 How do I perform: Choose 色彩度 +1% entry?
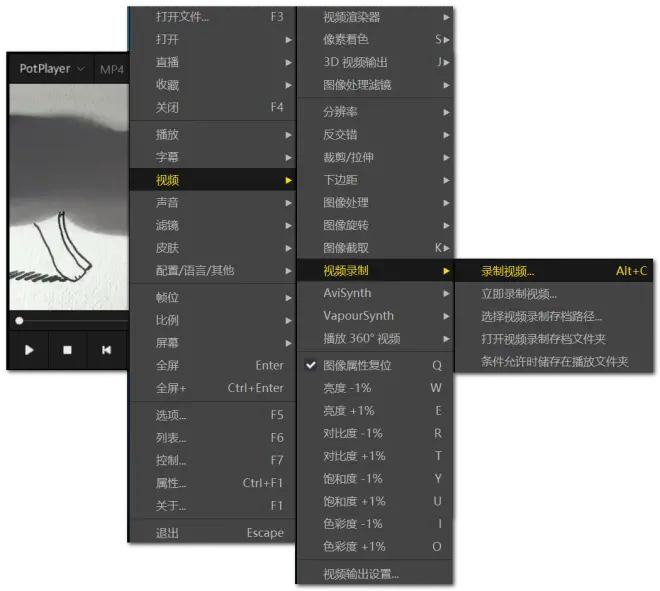point(375,547)
